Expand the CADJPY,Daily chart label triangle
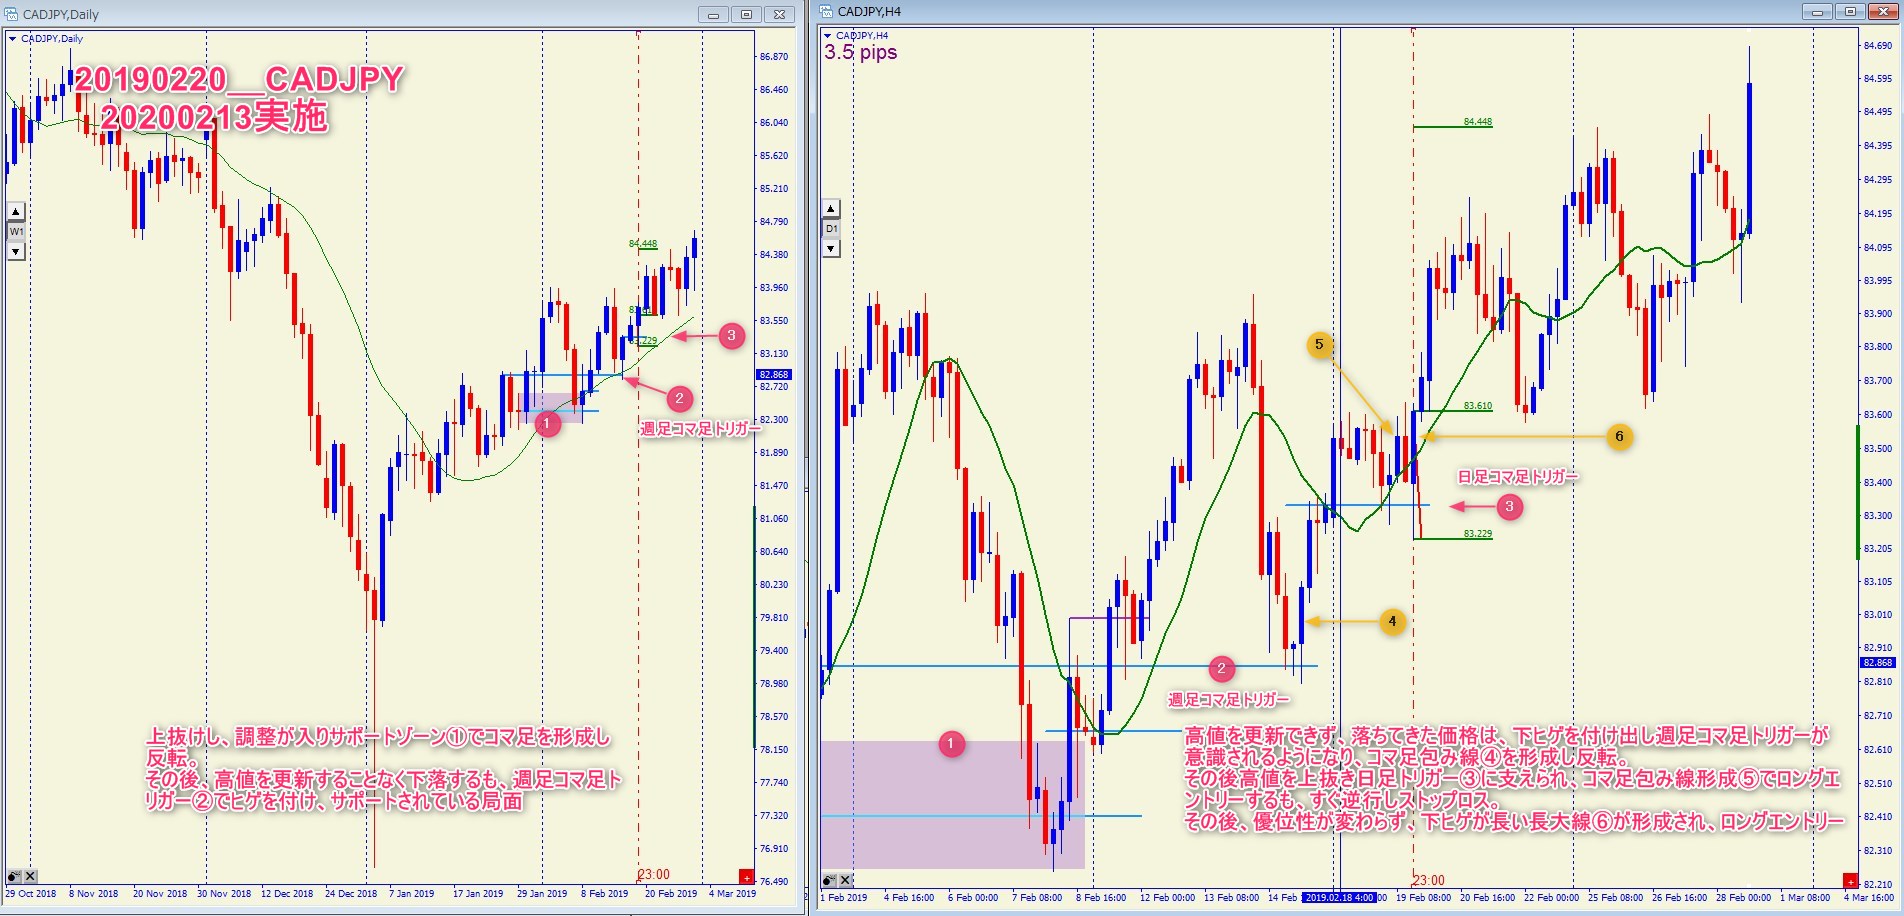This screenshot has width=1904, height=916. [12, 39]
